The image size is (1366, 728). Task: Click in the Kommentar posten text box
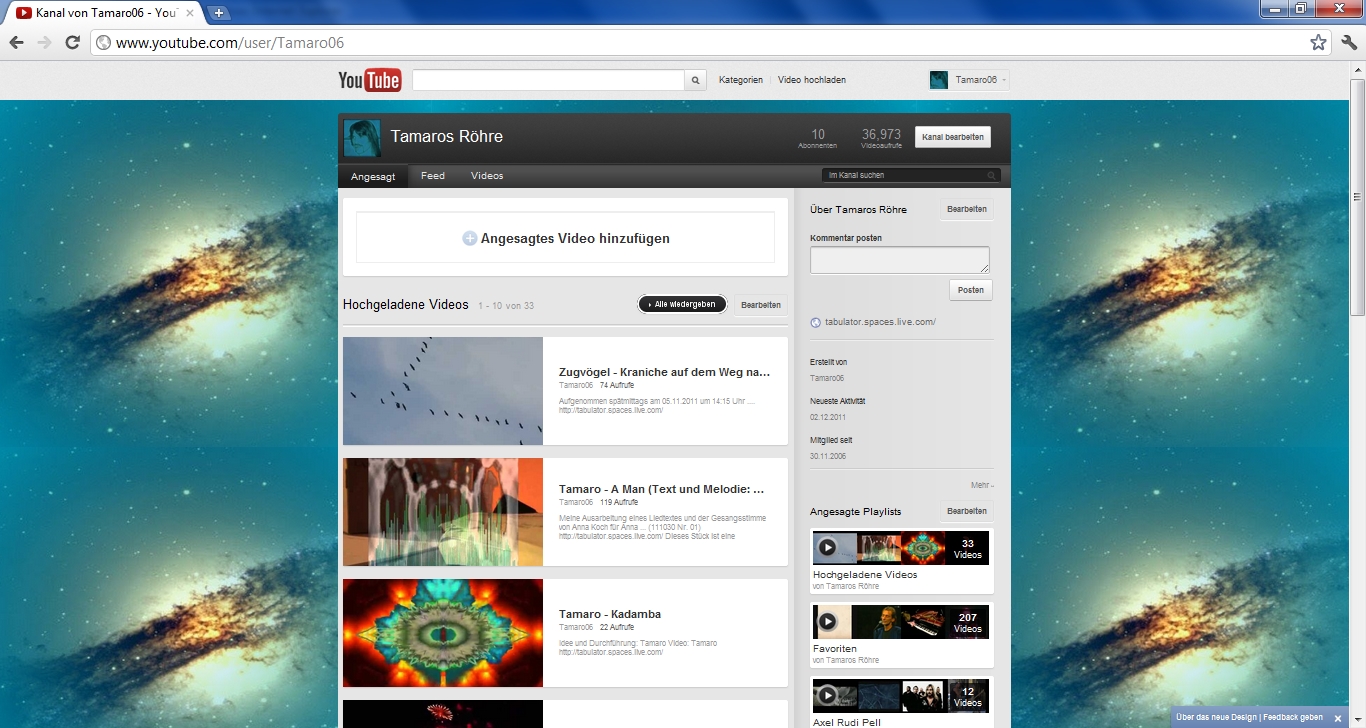pyautogui.click(x=900, y=260)
